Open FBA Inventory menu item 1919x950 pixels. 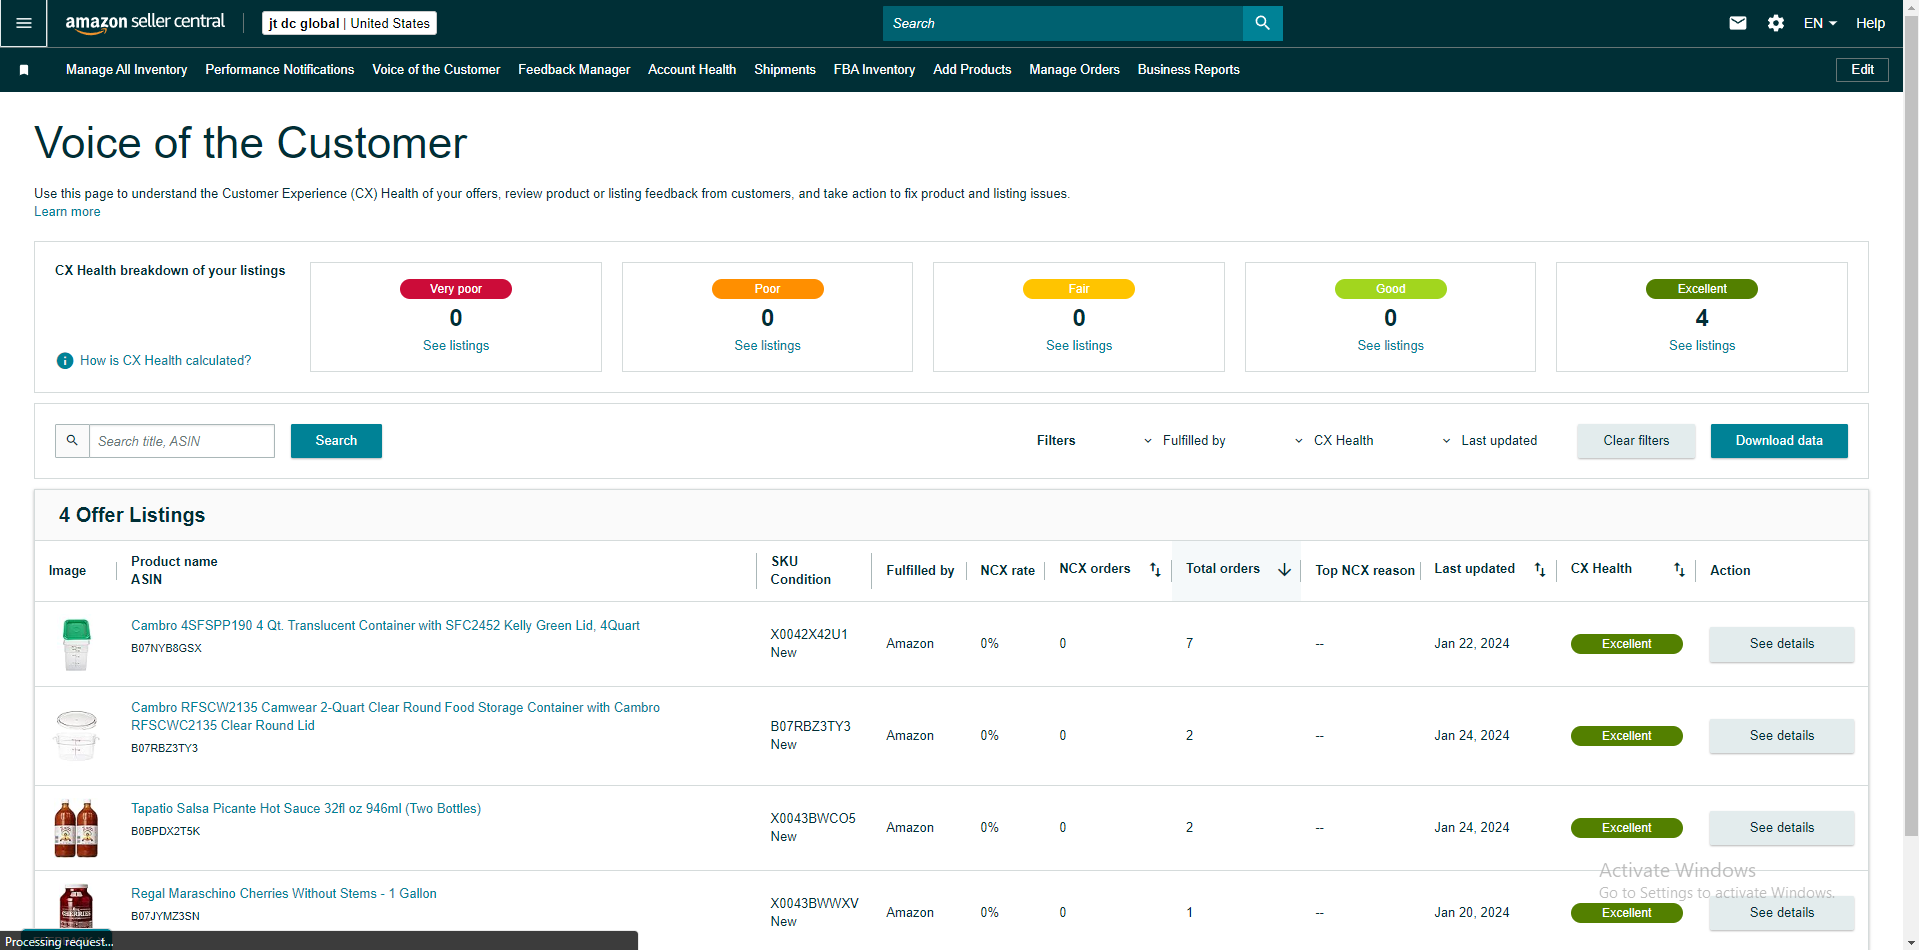(x=875, y=70)
